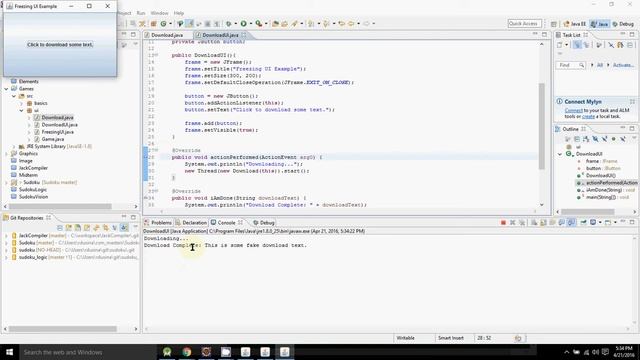The height and width of the screenshot is (360, 640).
Task: Open the Help menu
Action: [x=178, y=13]
